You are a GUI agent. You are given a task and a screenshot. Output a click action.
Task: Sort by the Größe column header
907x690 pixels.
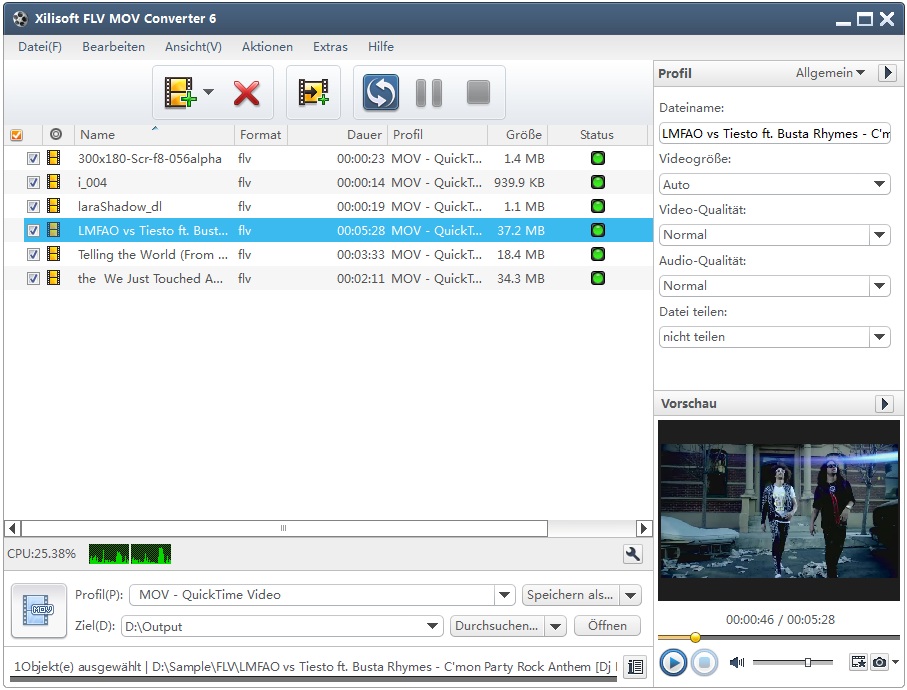(x=518, y=135)
